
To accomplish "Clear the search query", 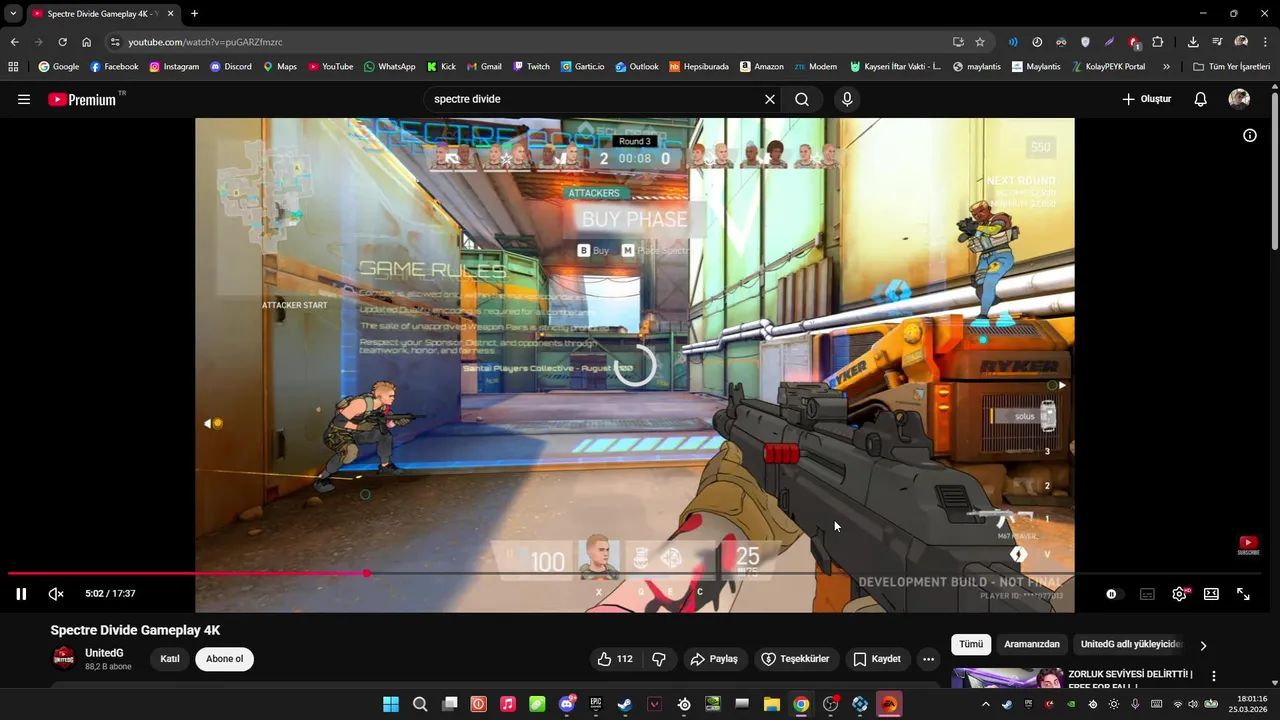I will pyautogui.click(x=770, y=99).
